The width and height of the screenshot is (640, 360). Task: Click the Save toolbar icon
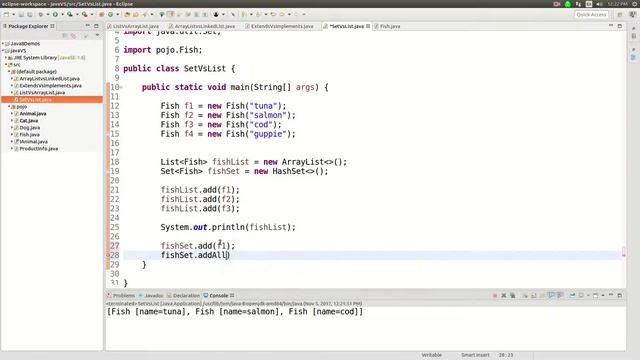pyautogui.click(x=21, y=14)
